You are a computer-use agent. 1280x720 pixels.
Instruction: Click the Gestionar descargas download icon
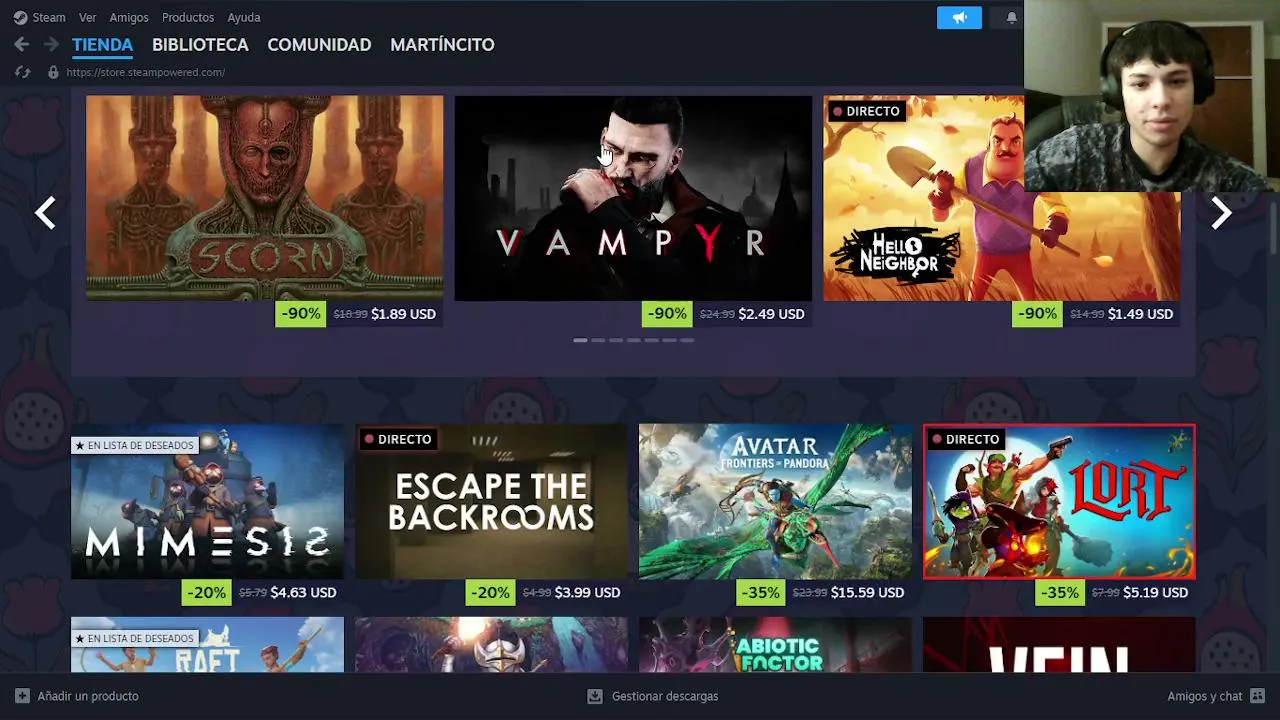point(595,696)
